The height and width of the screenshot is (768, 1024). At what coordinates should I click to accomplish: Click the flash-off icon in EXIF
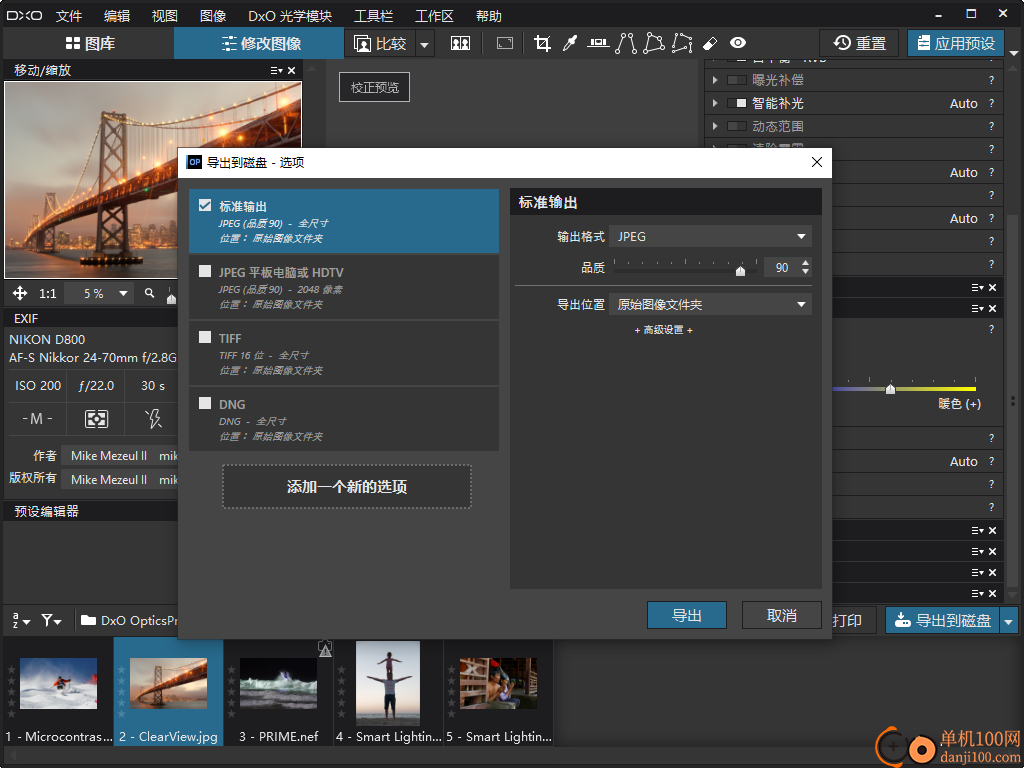(x=153, y=419)
